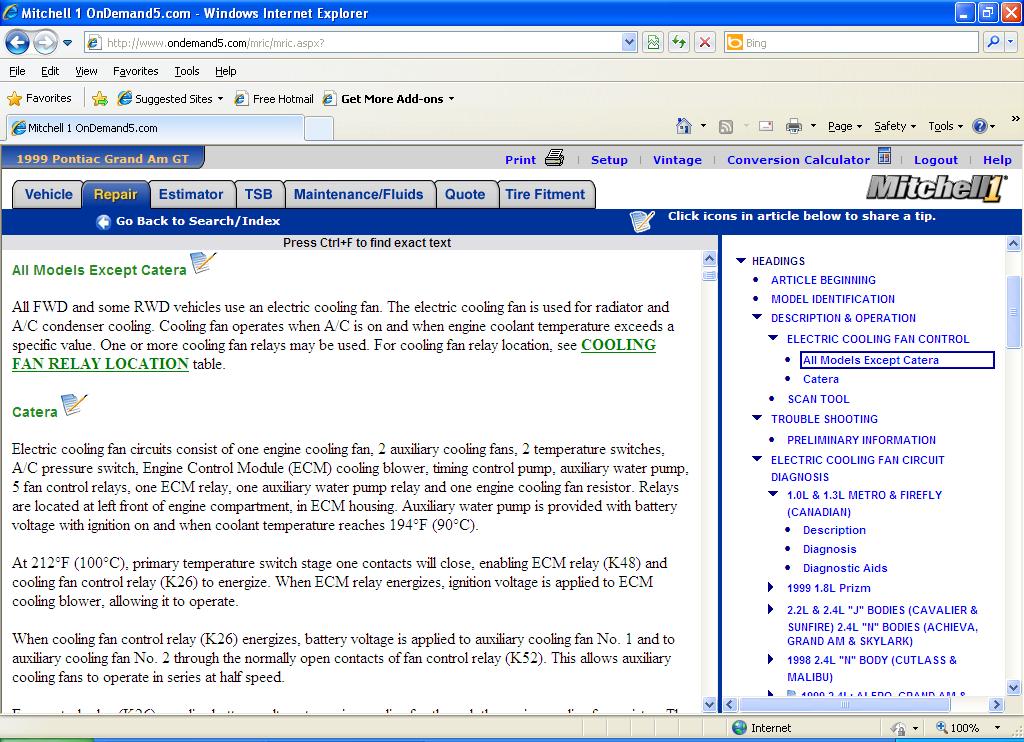Click the article pane scroll down arrow
Image resolution: width=1024 pixels, height=742 pixels.
coord(709,704)
